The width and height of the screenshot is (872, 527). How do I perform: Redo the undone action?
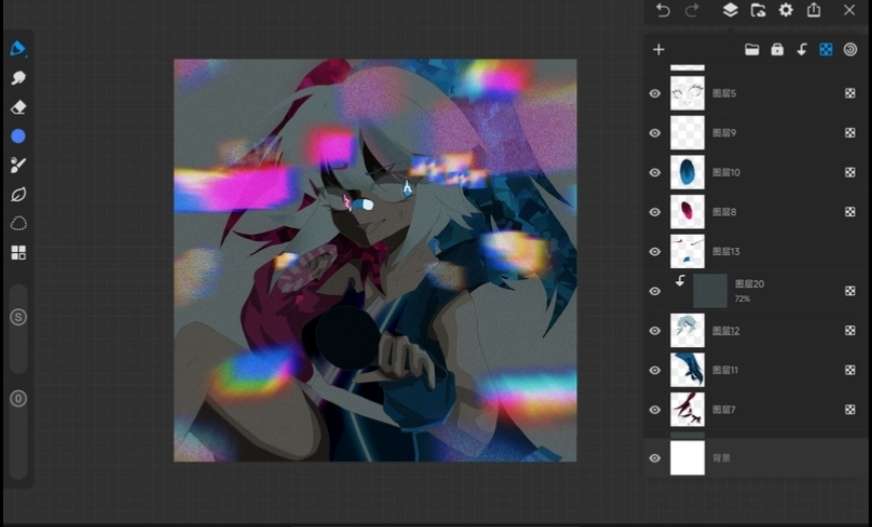coord(692,10)
